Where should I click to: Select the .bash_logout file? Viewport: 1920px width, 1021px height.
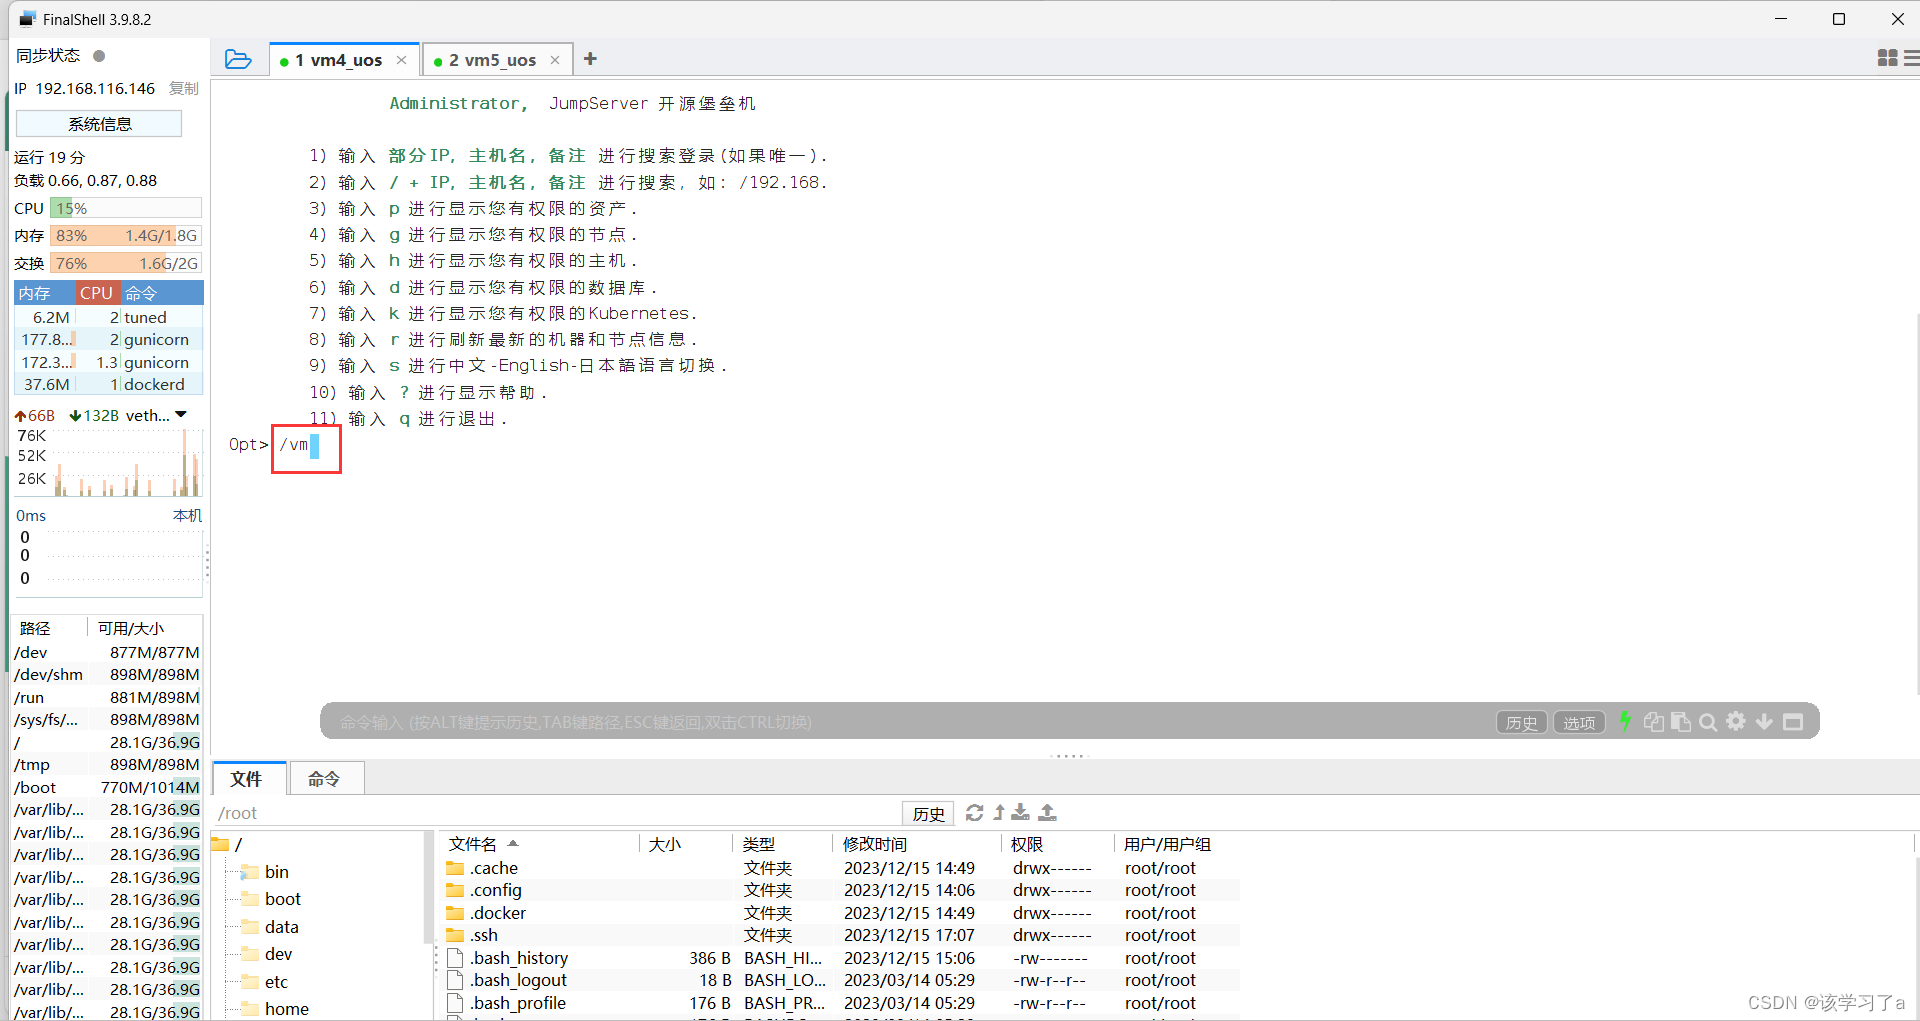pos(840,980)
